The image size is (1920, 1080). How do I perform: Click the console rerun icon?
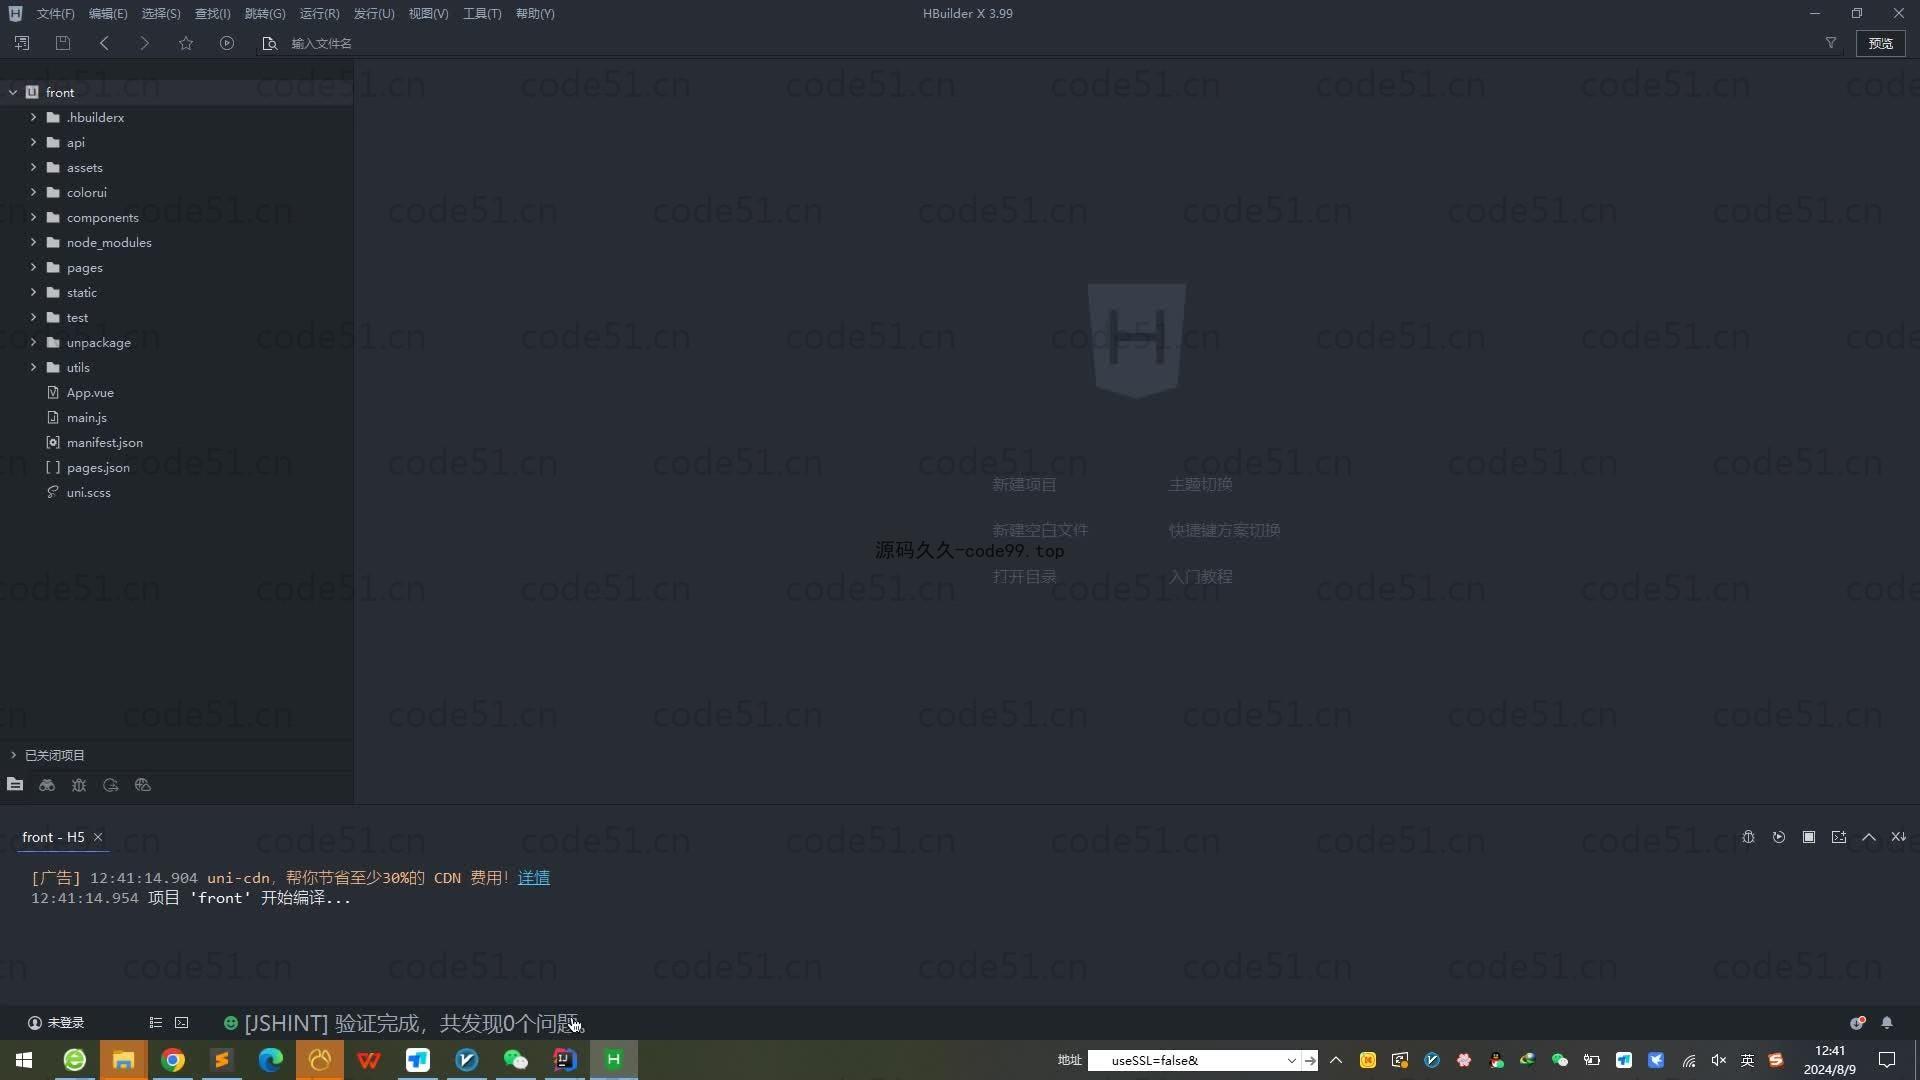pyautogui.click(x=1779, y=837)
